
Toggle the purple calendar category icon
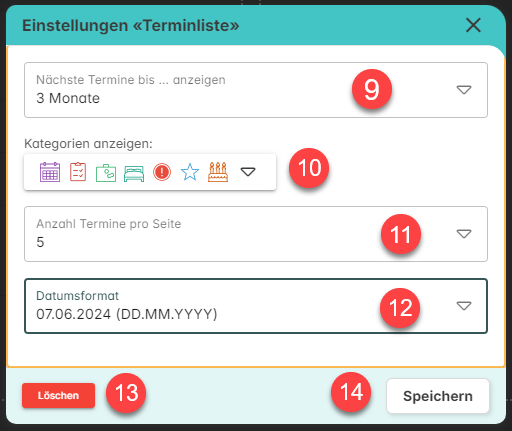click(50, 172)
